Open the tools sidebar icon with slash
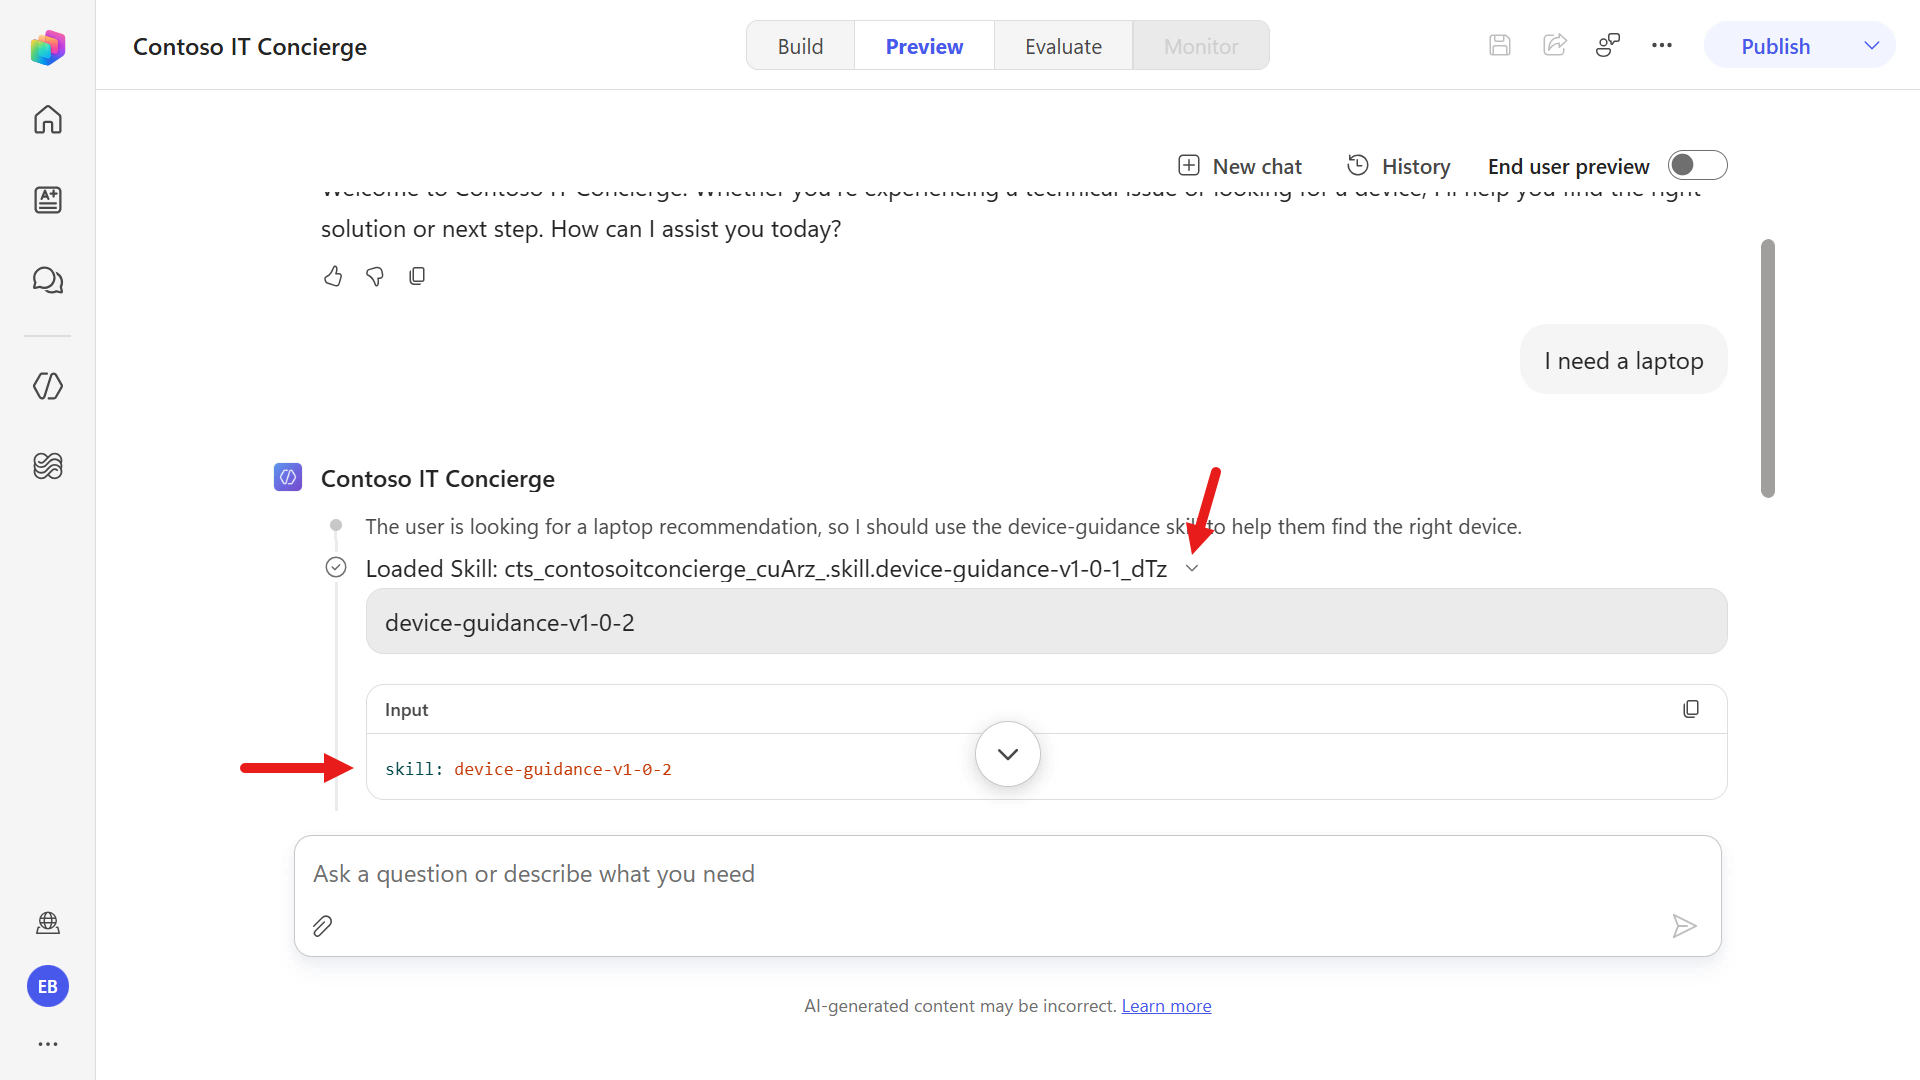1920x1080 pixels. [x=48, y=386]
